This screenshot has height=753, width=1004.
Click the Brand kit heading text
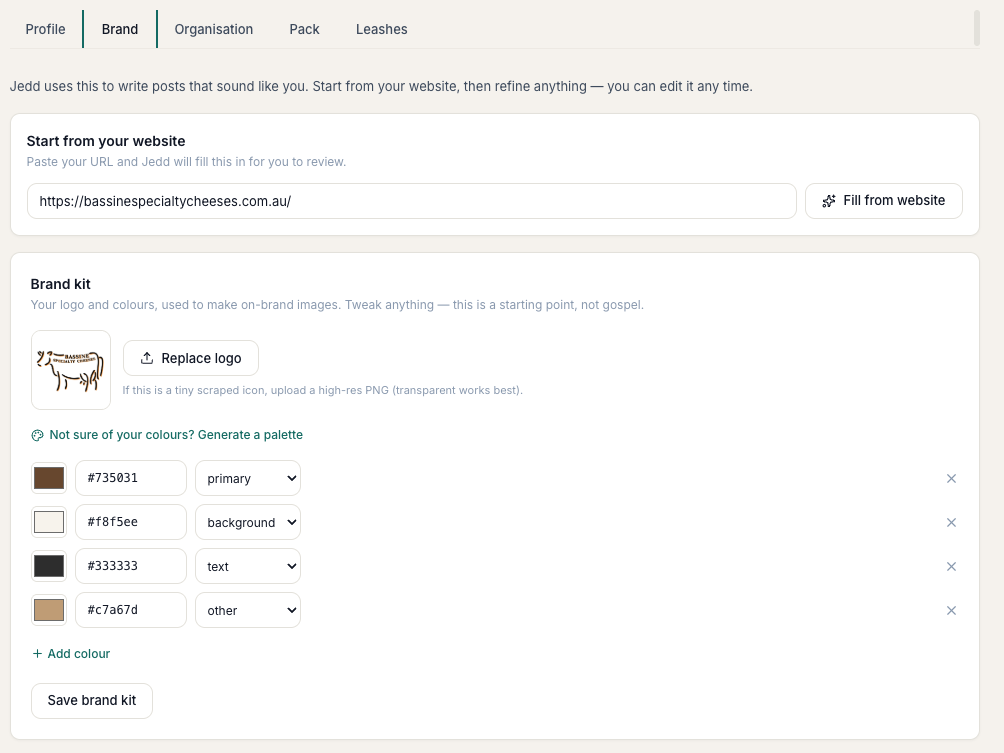(60, 284)
